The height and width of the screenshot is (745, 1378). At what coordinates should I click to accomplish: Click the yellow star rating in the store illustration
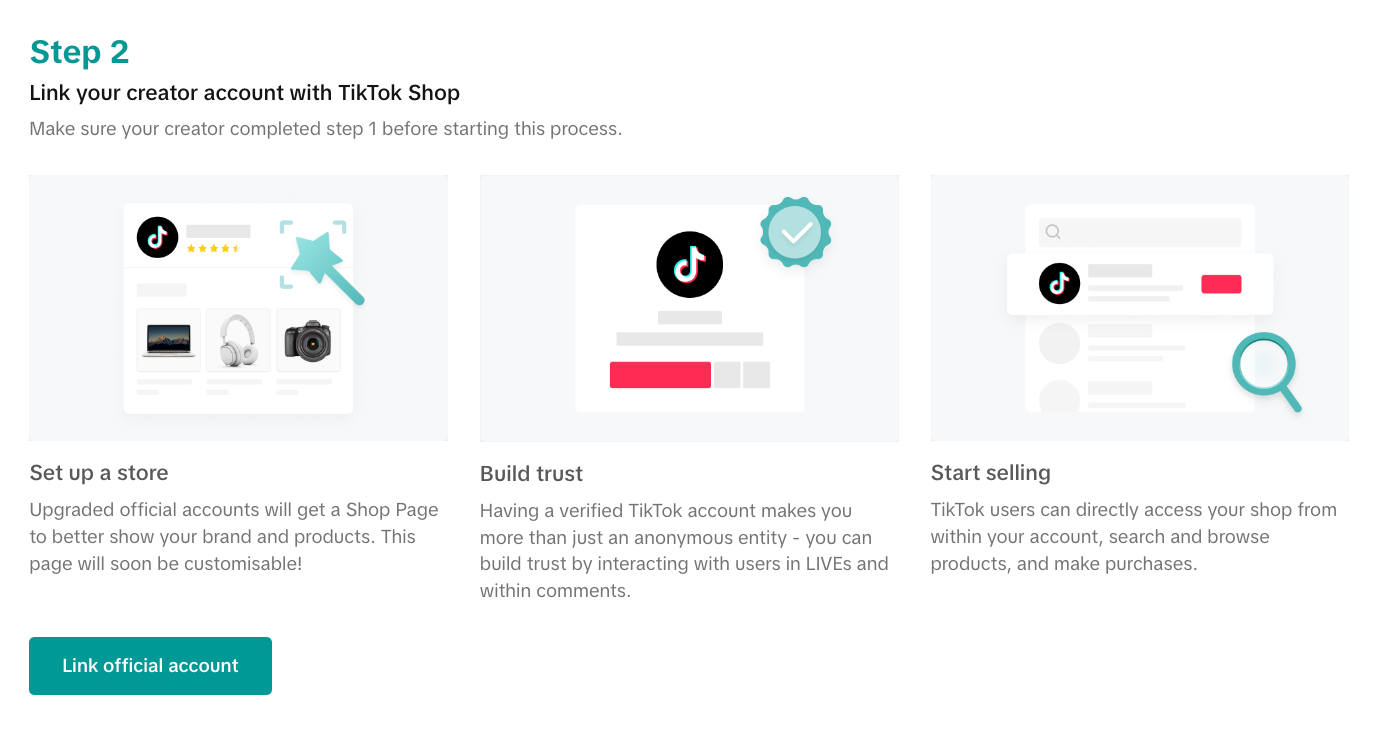(213, 248)
